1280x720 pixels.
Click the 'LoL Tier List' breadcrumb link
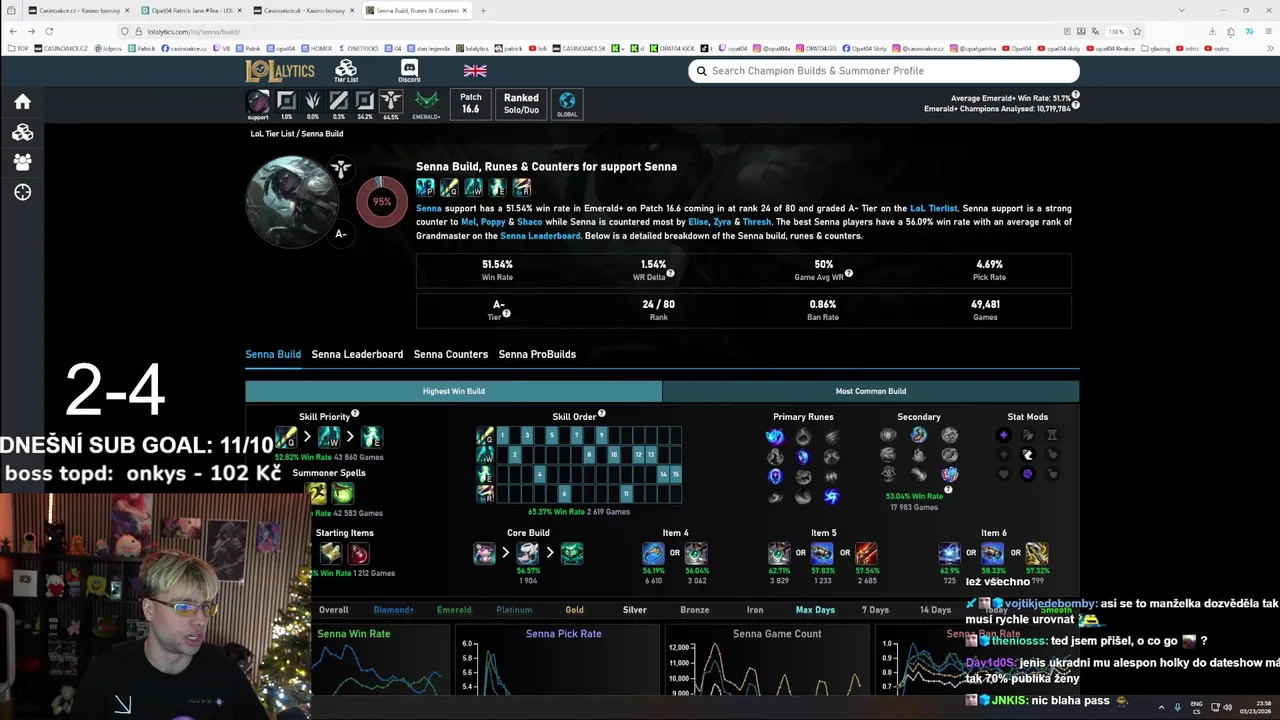coord(272,133)
